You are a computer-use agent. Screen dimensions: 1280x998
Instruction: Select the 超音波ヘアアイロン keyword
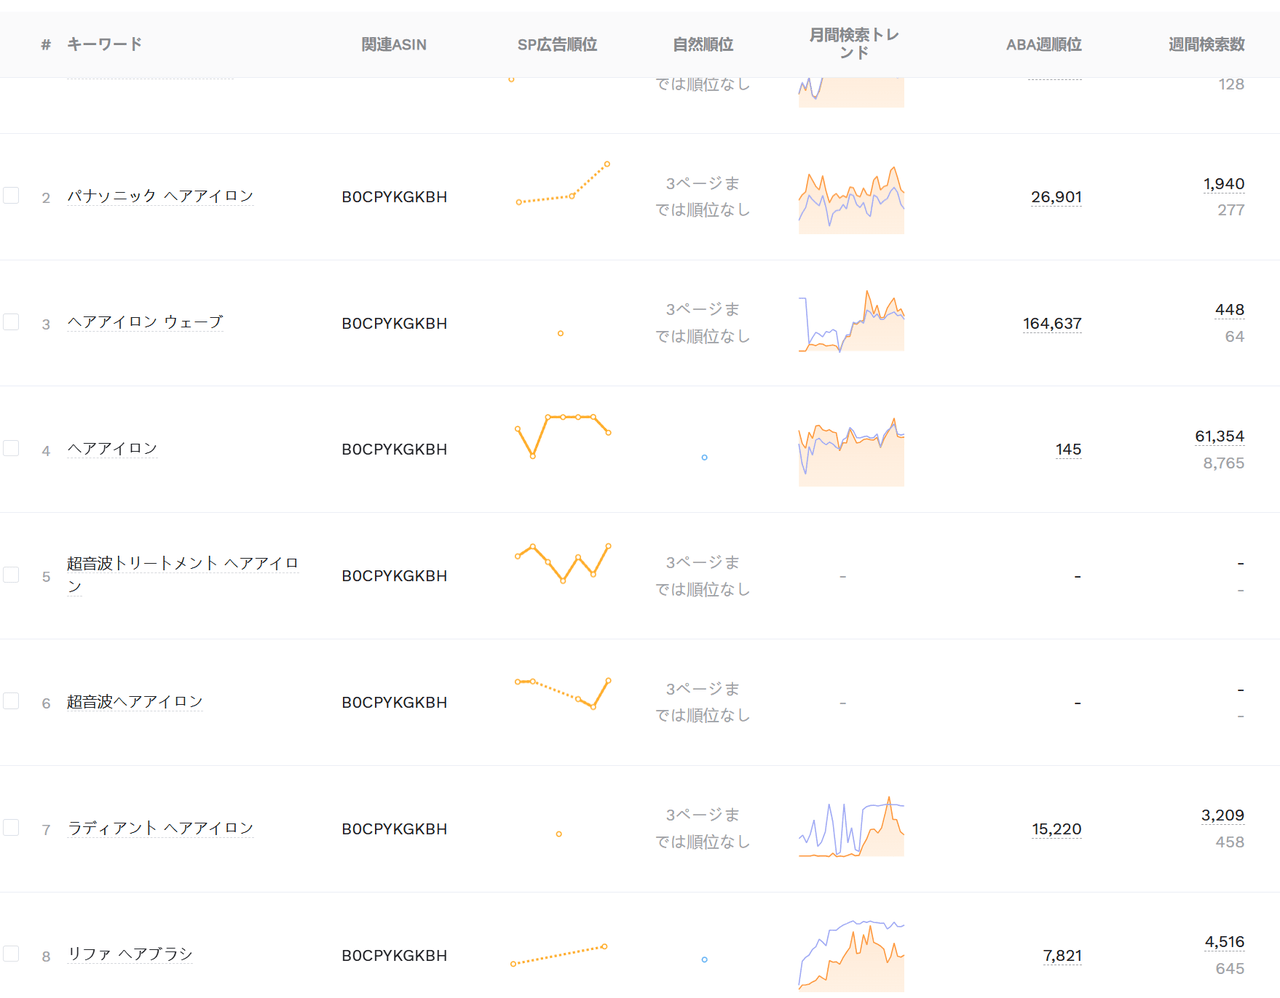(x=135, y=702)
